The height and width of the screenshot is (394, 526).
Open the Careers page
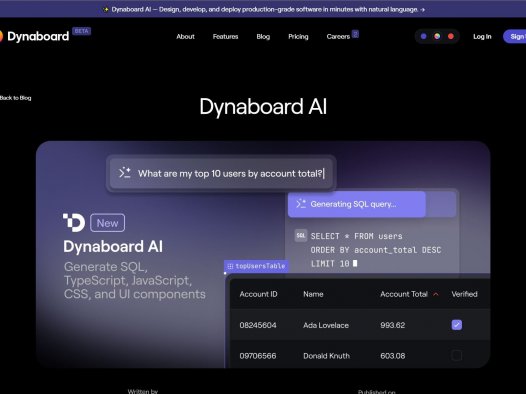pos(338,37)
